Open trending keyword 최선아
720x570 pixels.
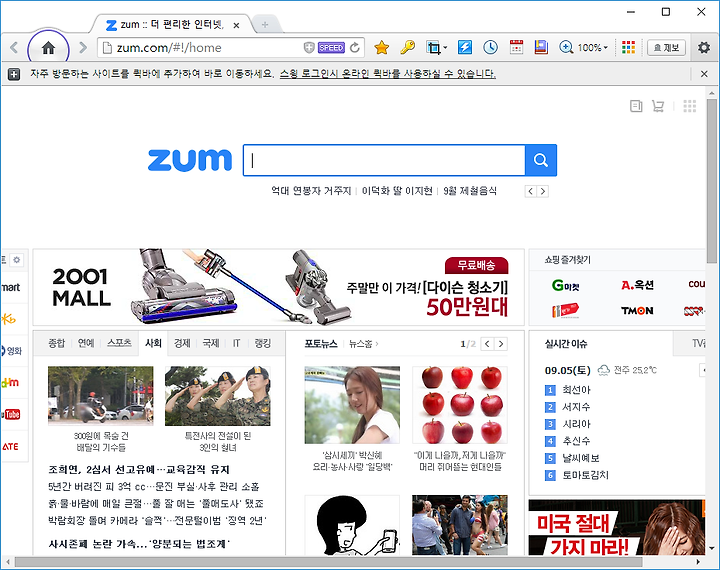(x=576, y=390)
